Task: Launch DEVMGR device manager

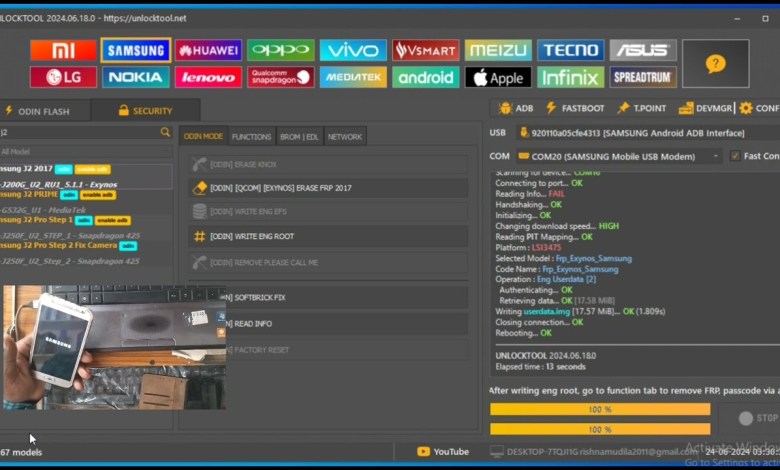Action: tap(705, 108)
